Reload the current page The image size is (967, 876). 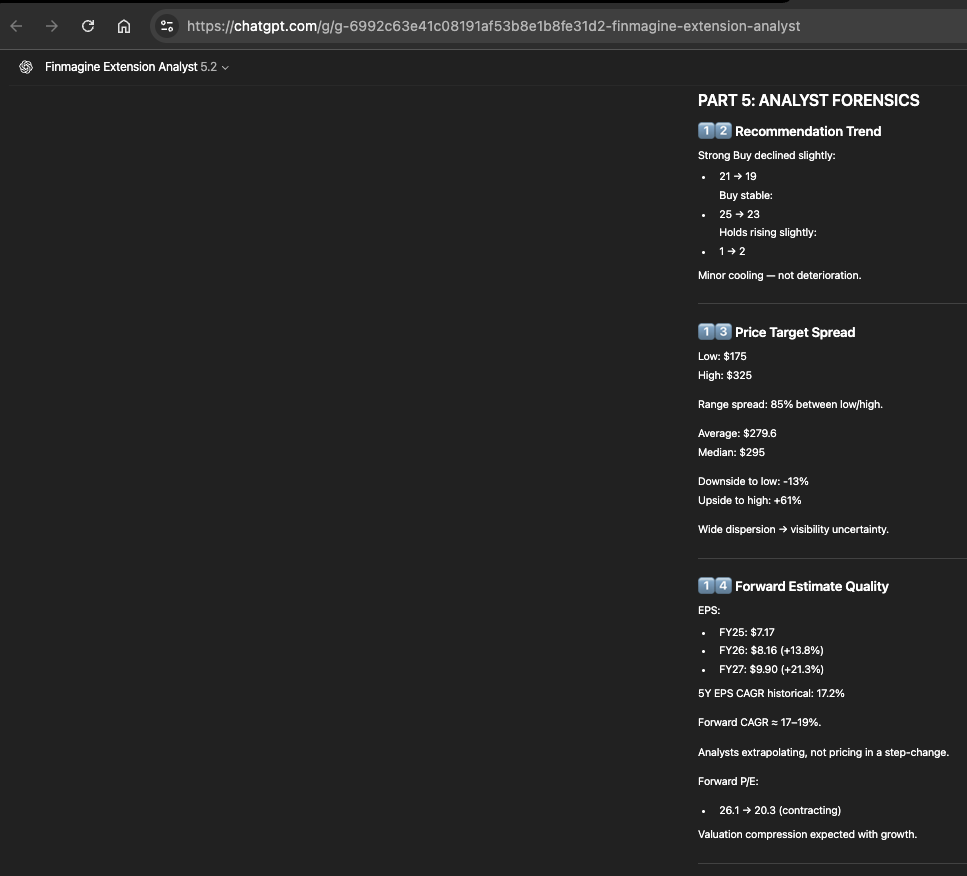(x=88, y=26)
